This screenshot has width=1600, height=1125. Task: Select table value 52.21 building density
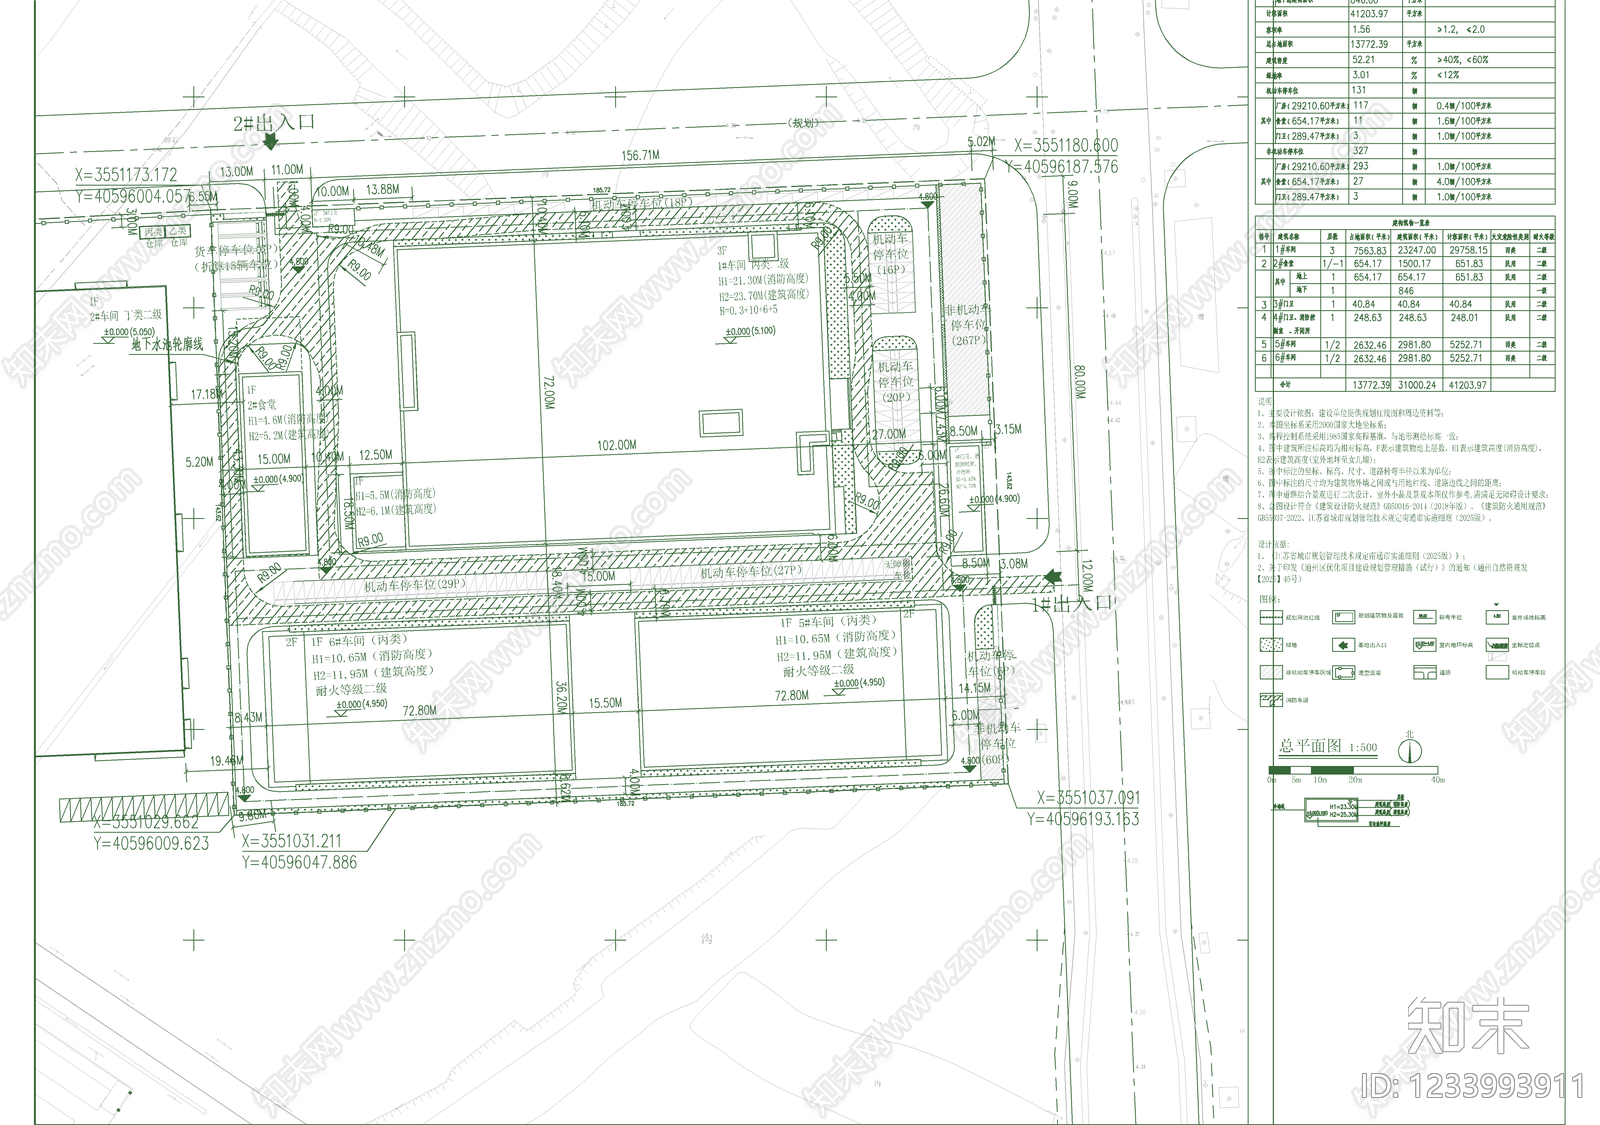(1363, 60)
